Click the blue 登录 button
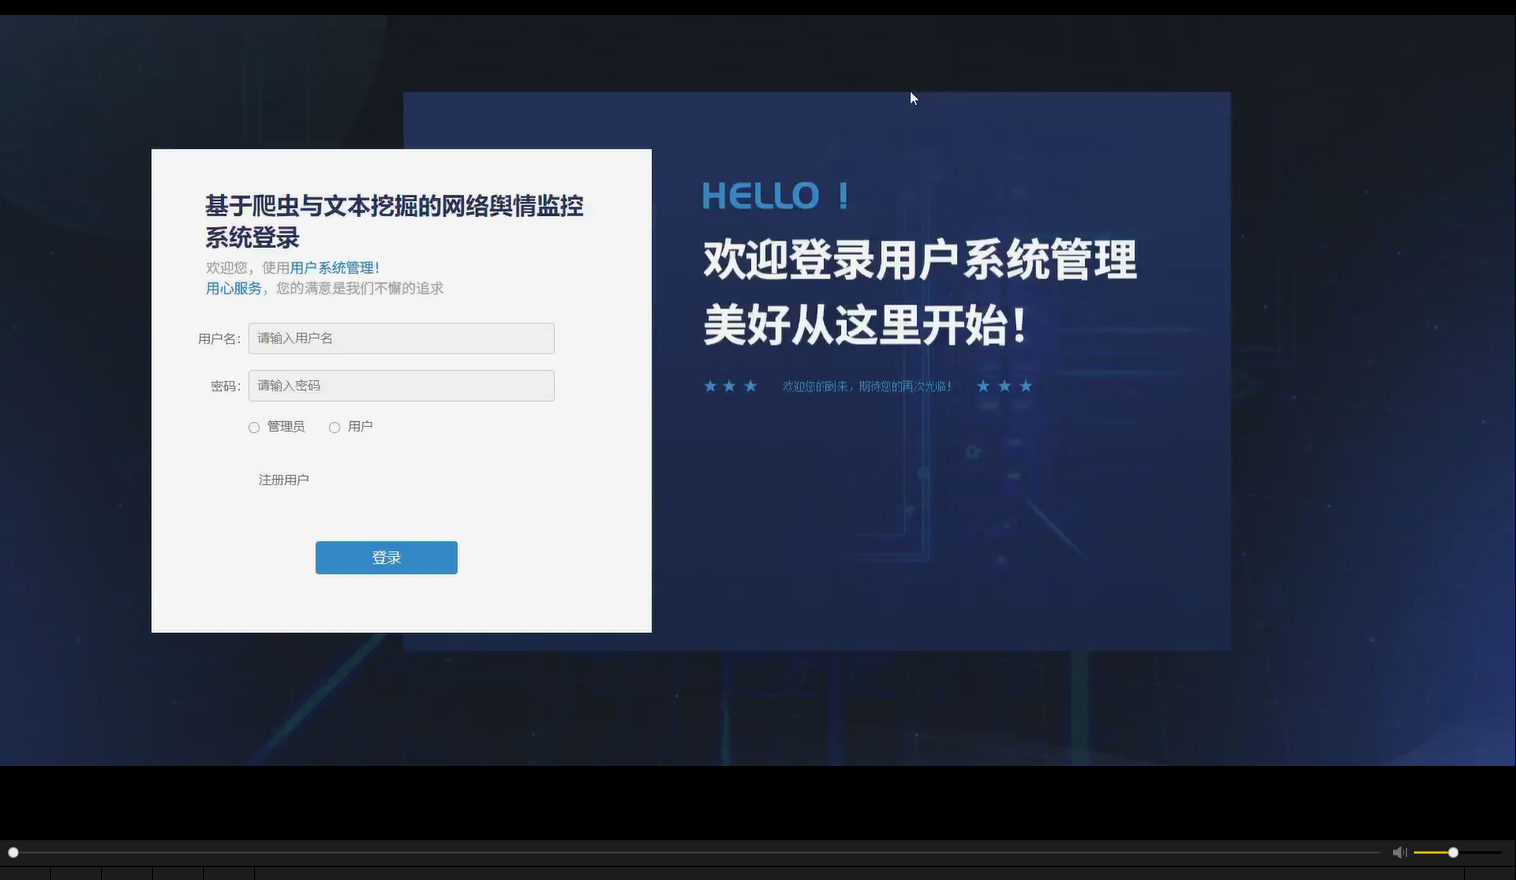The image size is (1516, 880). pyautogui.click(x=386, y=558)
